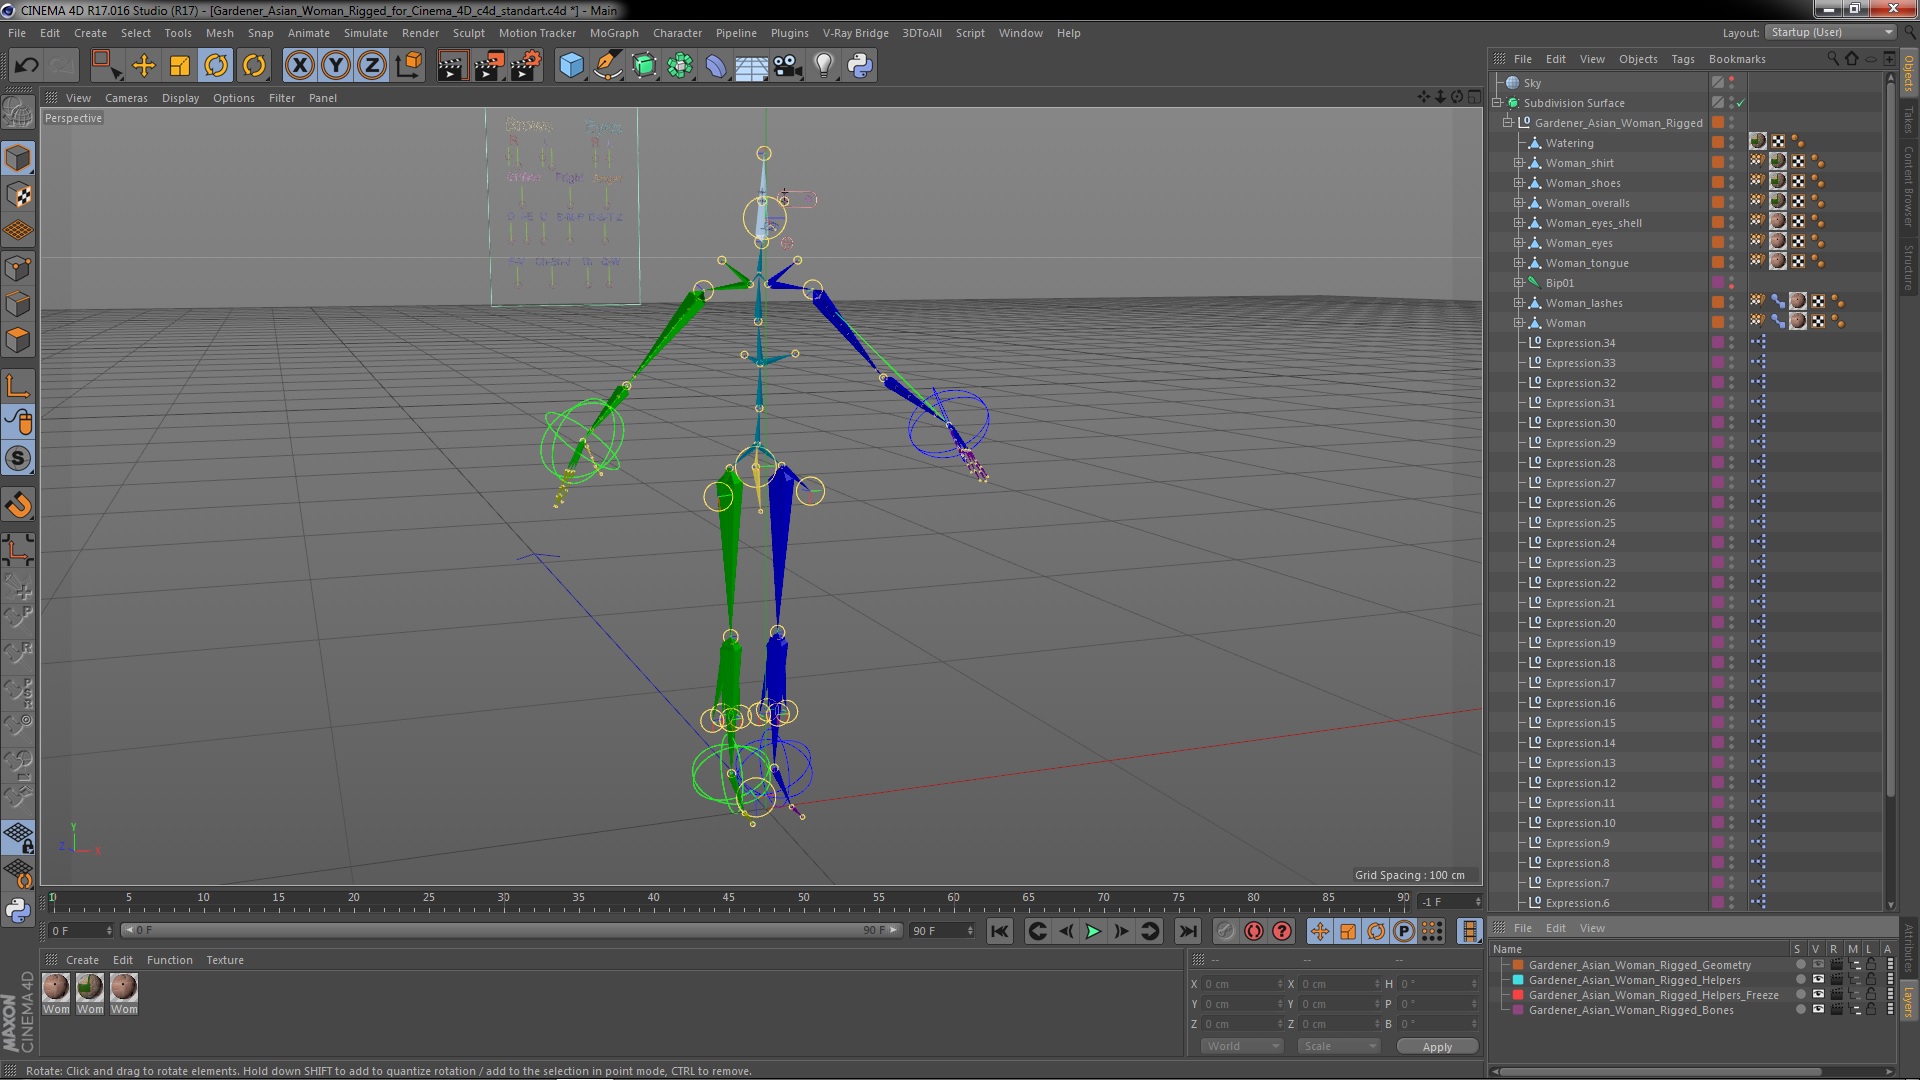The image size is (1920, 1080).
Task: Click the Apply button
Action: (x=1437, y=1046)
